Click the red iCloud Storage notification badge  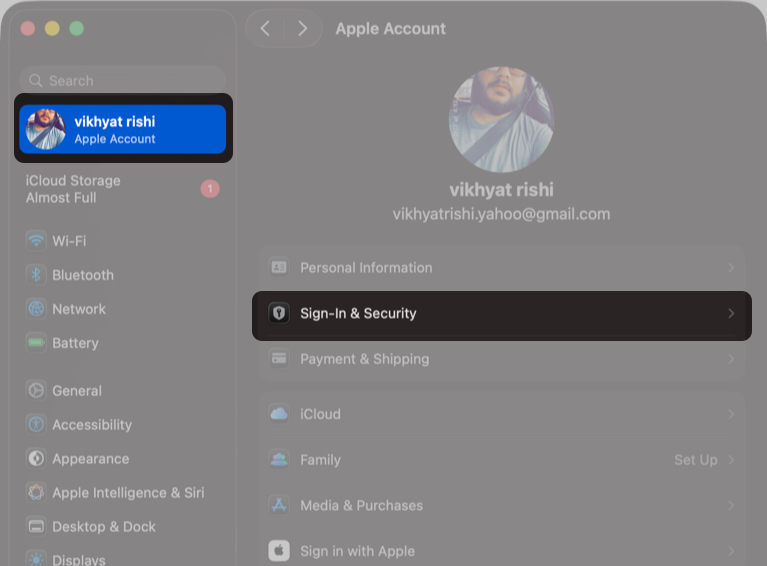(210, 188)
